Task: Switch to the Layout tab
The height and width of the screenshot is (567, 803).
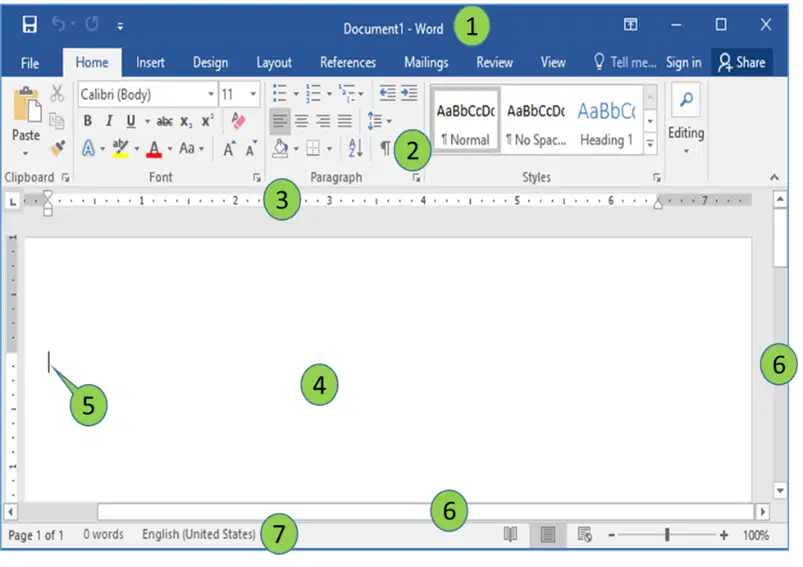Action: pos(274,62)
